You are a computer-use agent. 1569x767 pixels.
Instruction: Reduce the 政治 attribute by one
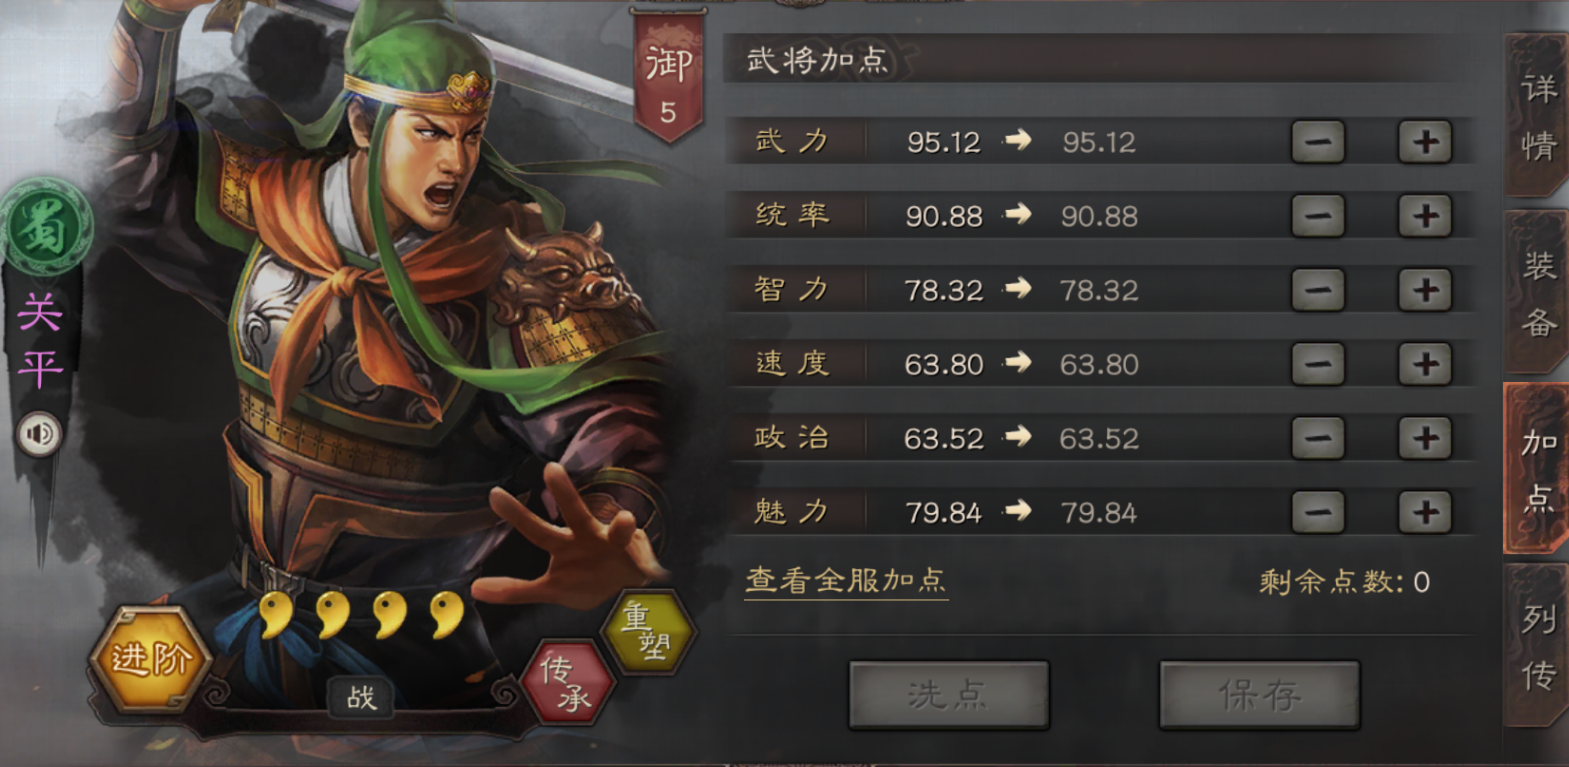[1318, 438]
